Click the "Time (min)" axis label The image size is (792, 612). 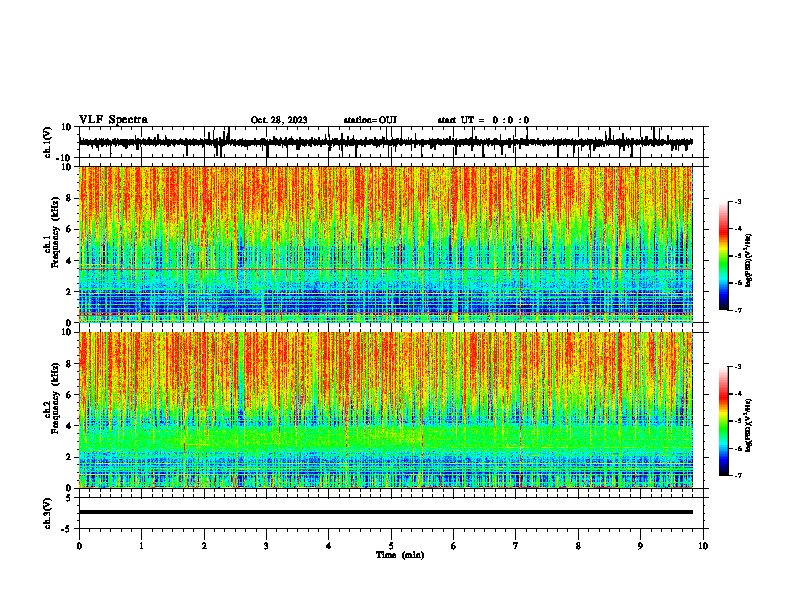(400, 555)
